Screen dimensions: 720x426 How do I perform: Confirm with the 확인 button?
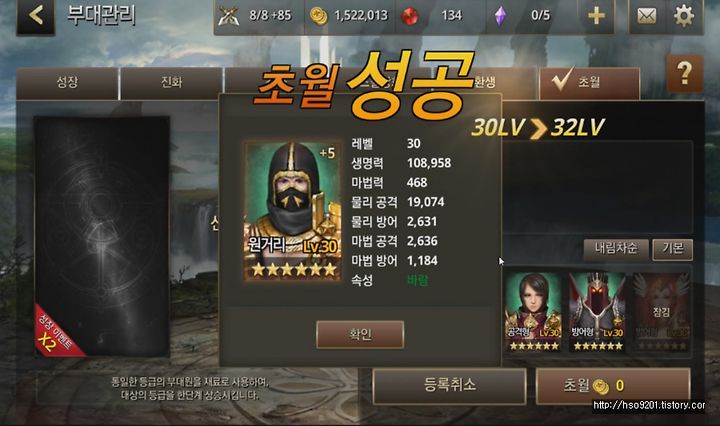click(x=360, y=334)
